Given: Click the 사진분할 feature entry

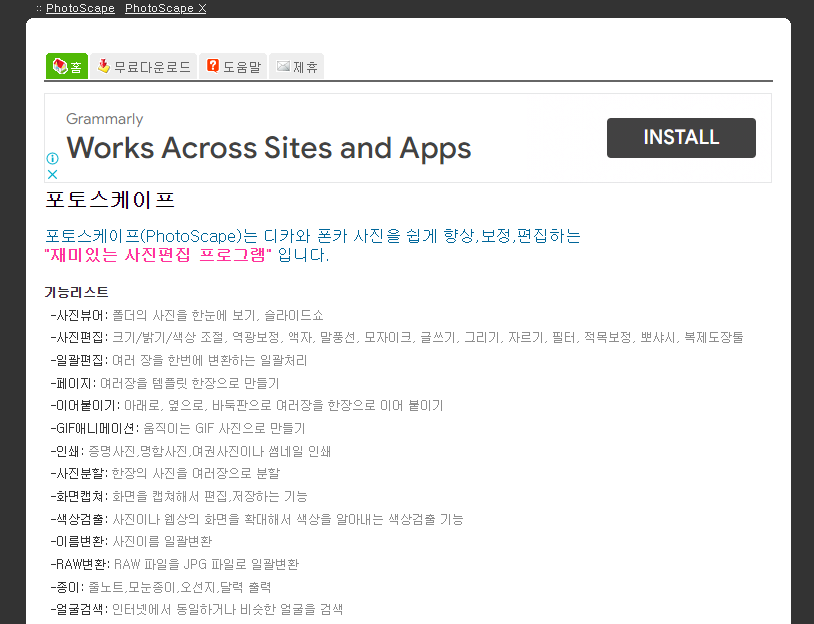Looking at the screenshot, I should [x=165, y=473].
